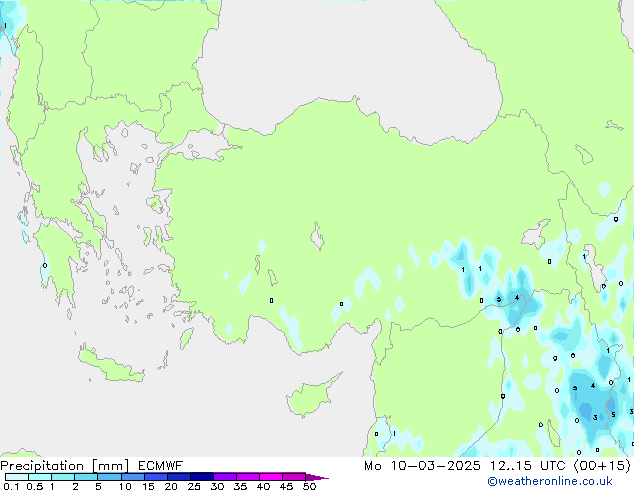This screenshot has width=634, height=490.
Task: Click the 0.1–0.5 mm legend swatch
Action: point(17,477)
